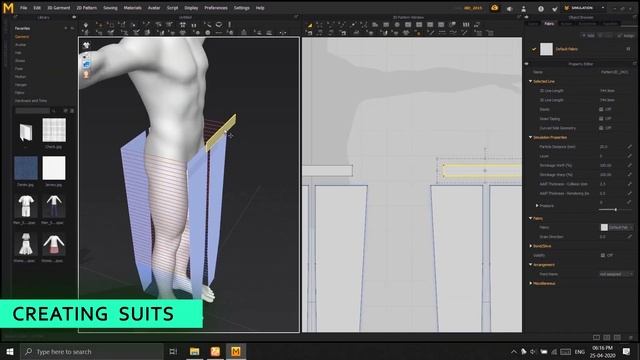Open the user account icon
The width and height of the screenshot is (640, 360).
(524, 8)
